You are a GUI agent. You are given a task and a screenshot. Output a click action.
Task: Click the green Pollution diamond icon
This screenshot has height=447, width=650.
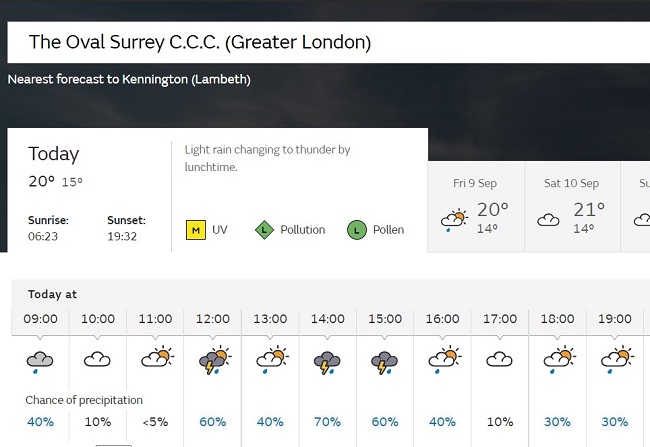pos(264,230)
